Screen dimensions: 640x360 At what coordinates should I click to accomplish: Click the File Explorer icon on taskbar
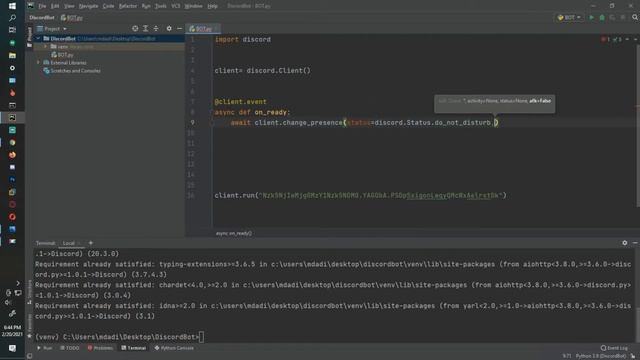12,55
